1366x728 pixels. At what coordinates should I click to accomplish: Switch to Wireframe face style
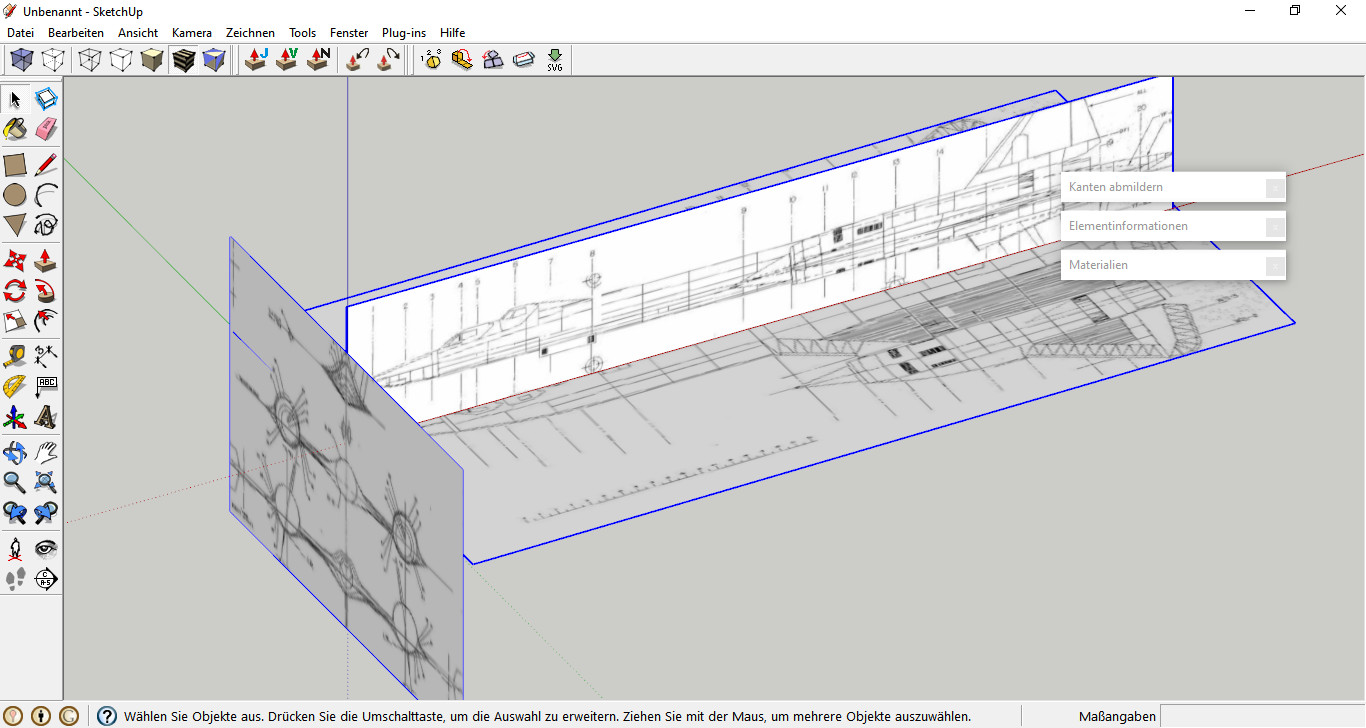[x=90, y=60]
